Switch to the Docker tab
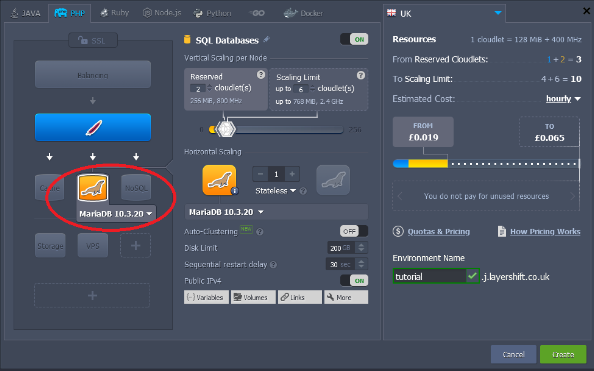 303,13
